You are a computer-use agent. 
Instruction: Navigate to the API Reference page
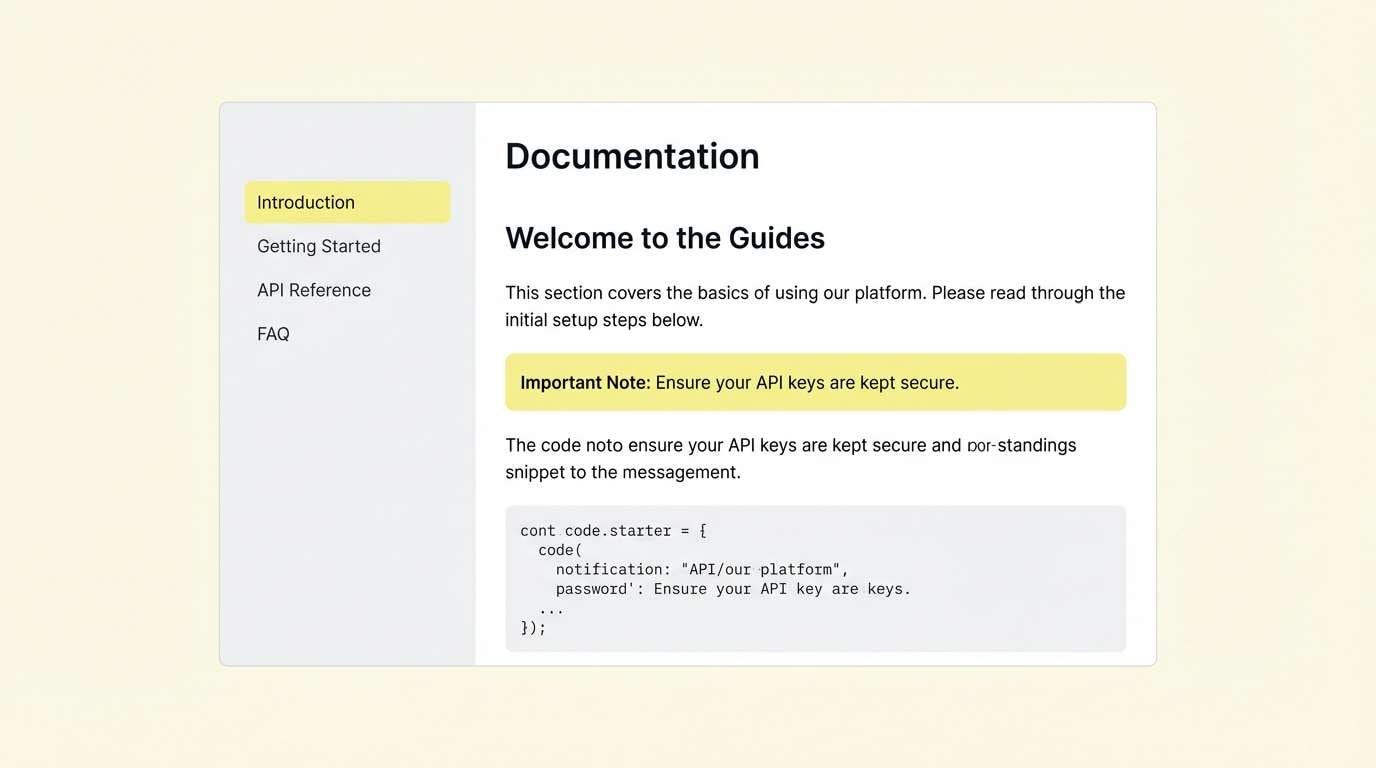(x=314, y=290)
